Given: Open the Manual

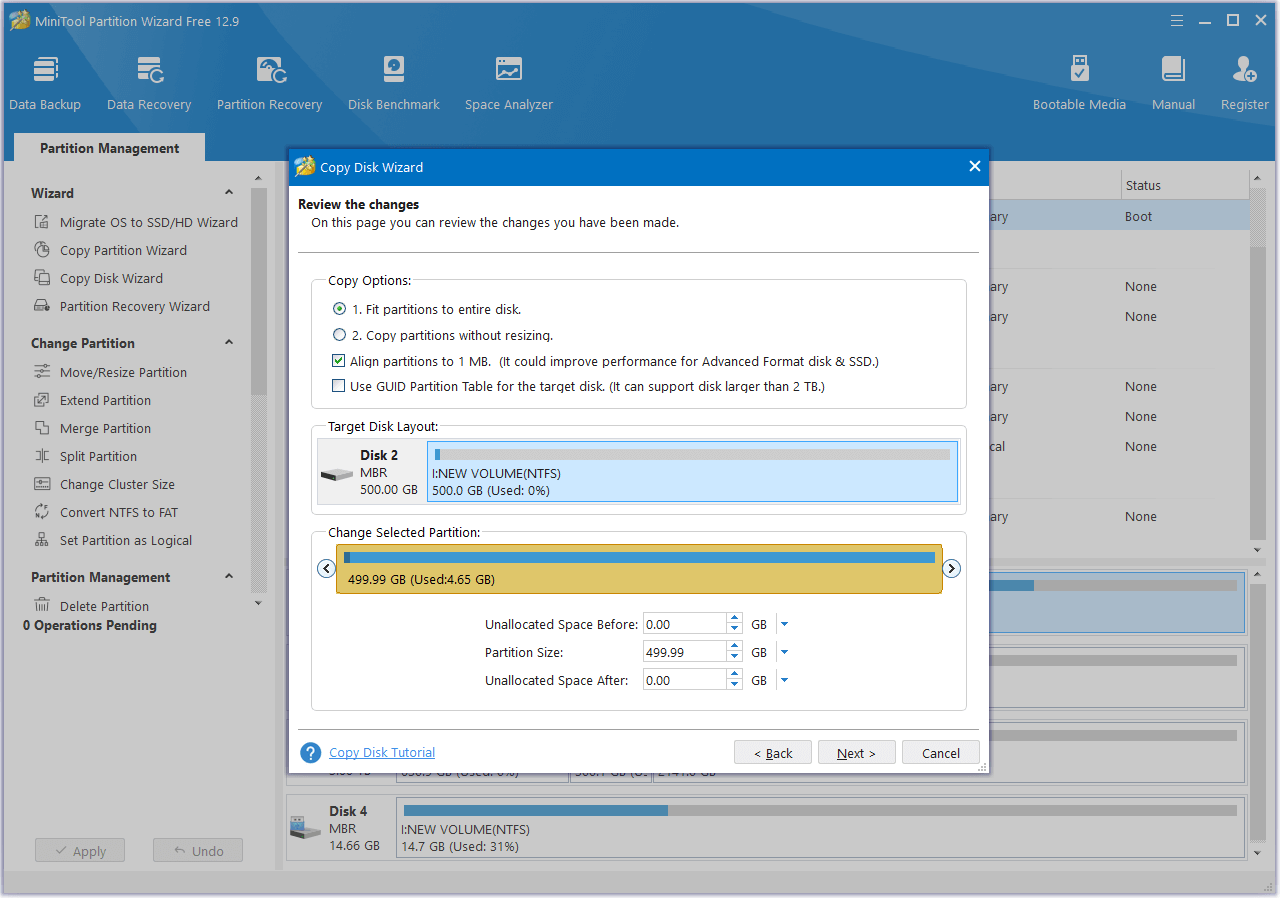Looking at the screenshot, I should [1173, 83].
